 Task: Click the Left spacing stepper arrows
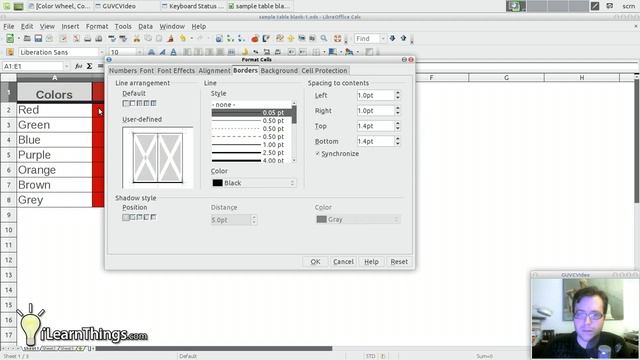398,95
